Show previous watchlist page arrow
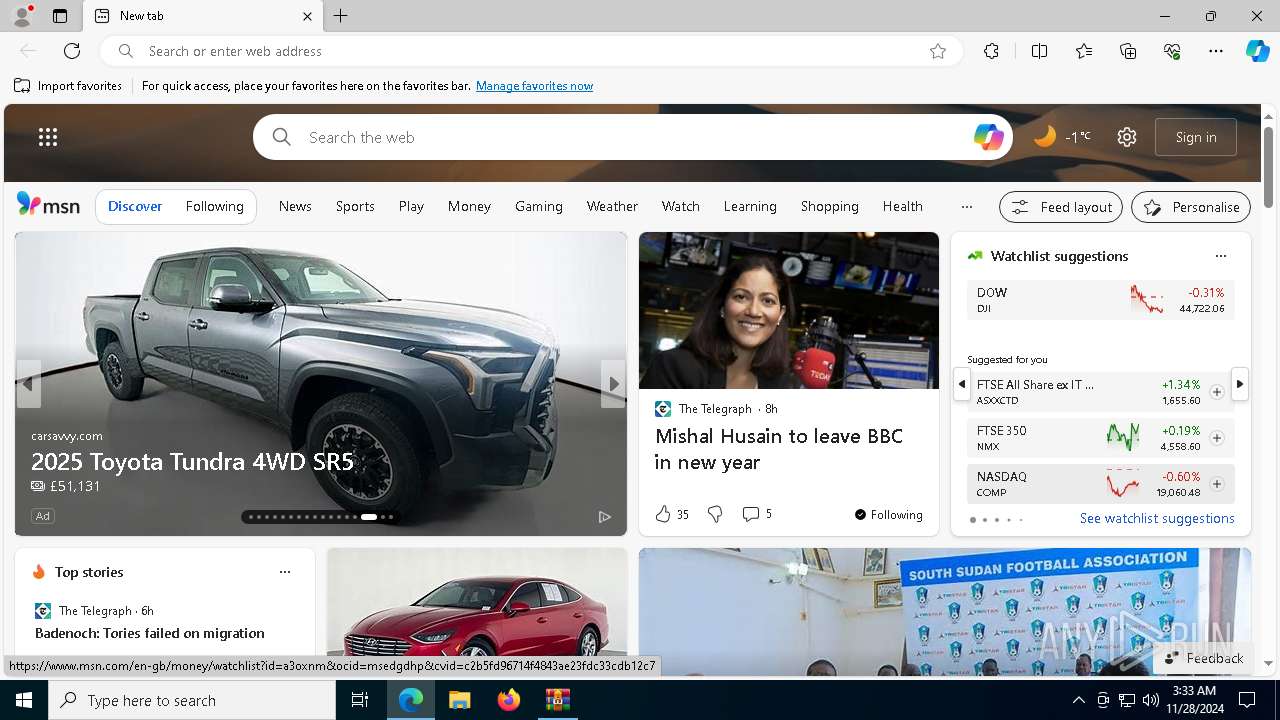 961,384
